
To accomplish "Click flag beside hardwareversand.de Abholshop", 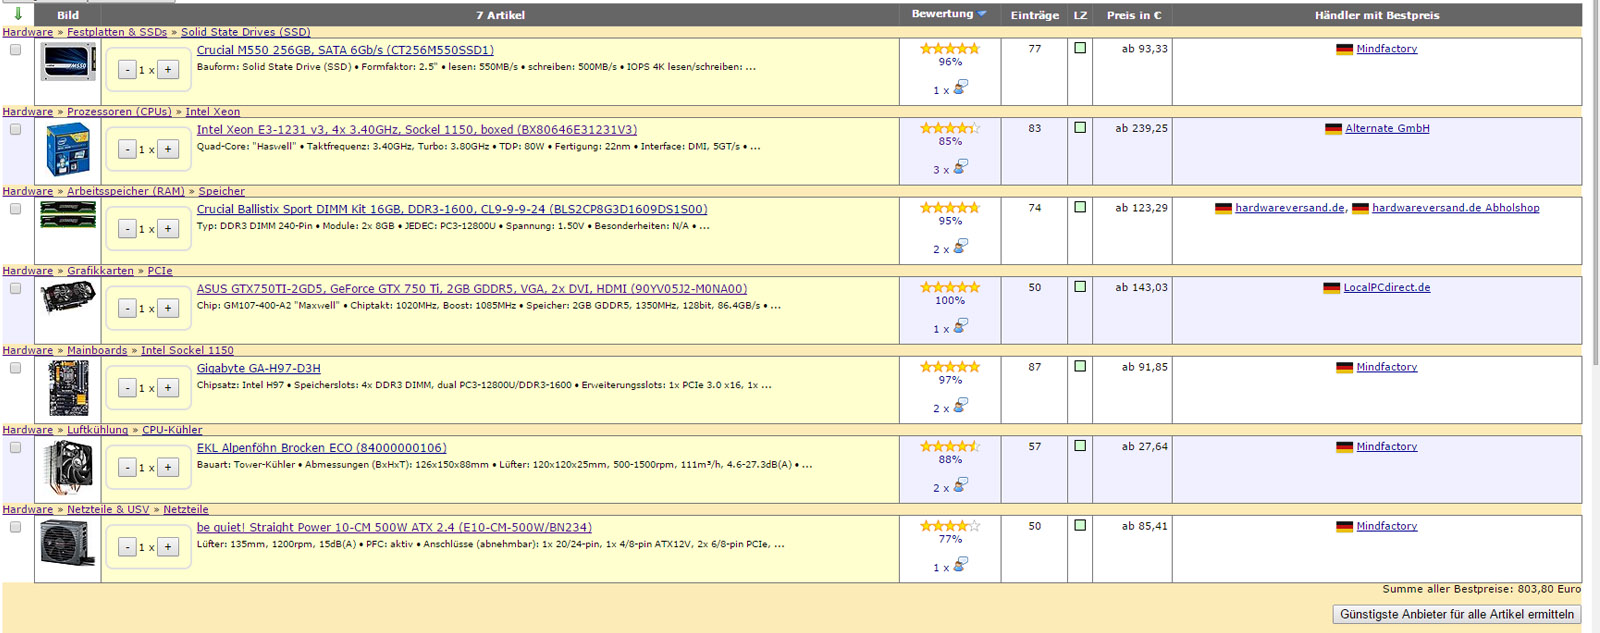I will coord(1360,208).
